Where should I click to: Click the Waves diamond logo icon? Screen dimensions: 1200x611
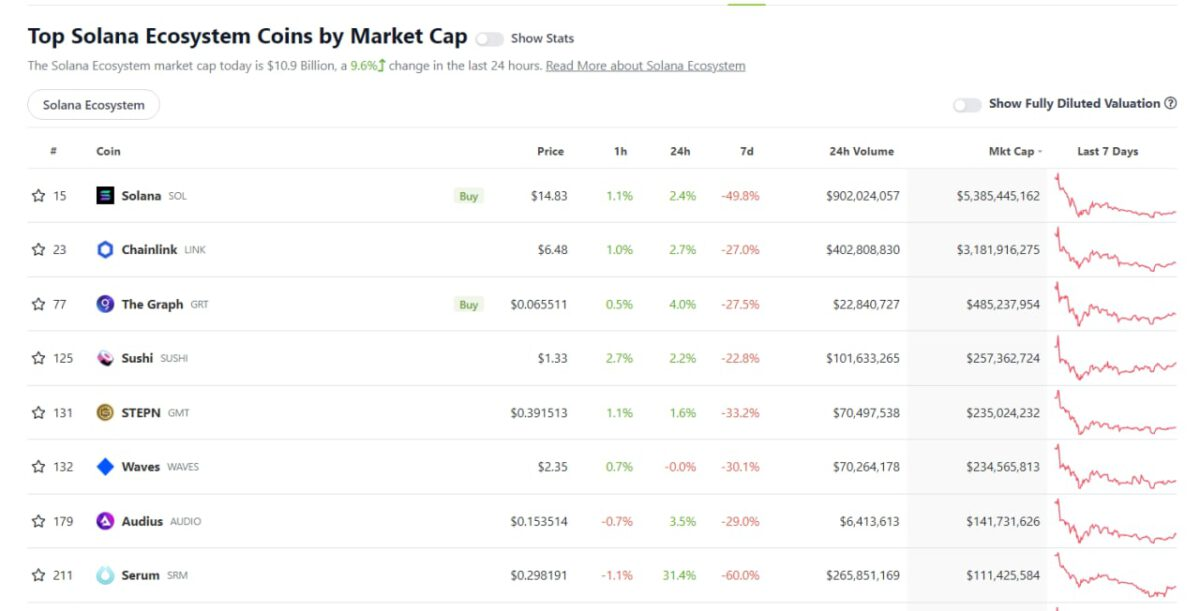coord(105,467)
